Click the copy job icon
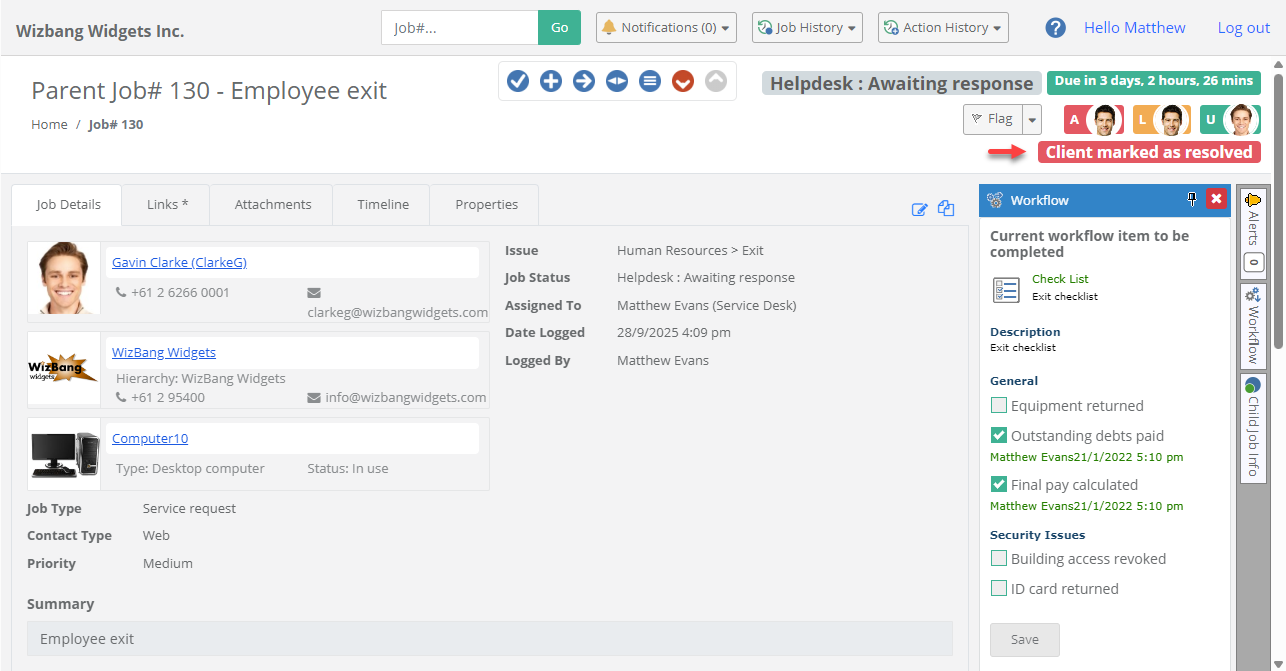Image resolution: width=1286 pixels, height=671 pixels. [946, 209]
